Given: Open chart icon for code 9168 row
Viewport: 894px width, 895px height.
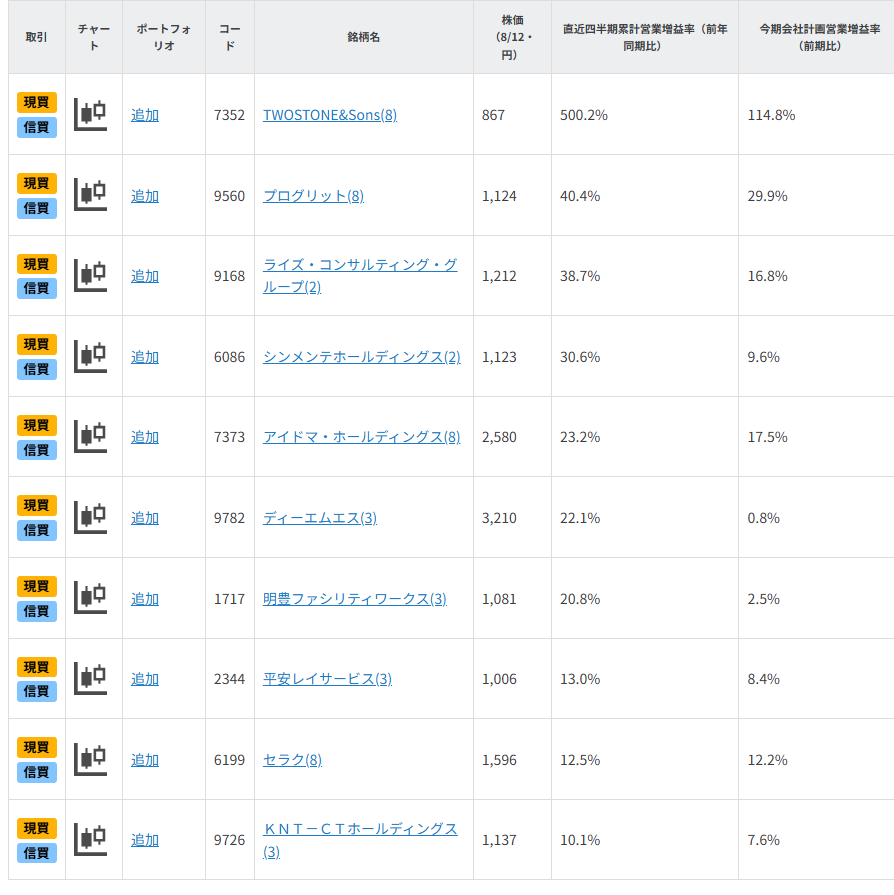Looking at the screenshot, I should pos(91,276).
